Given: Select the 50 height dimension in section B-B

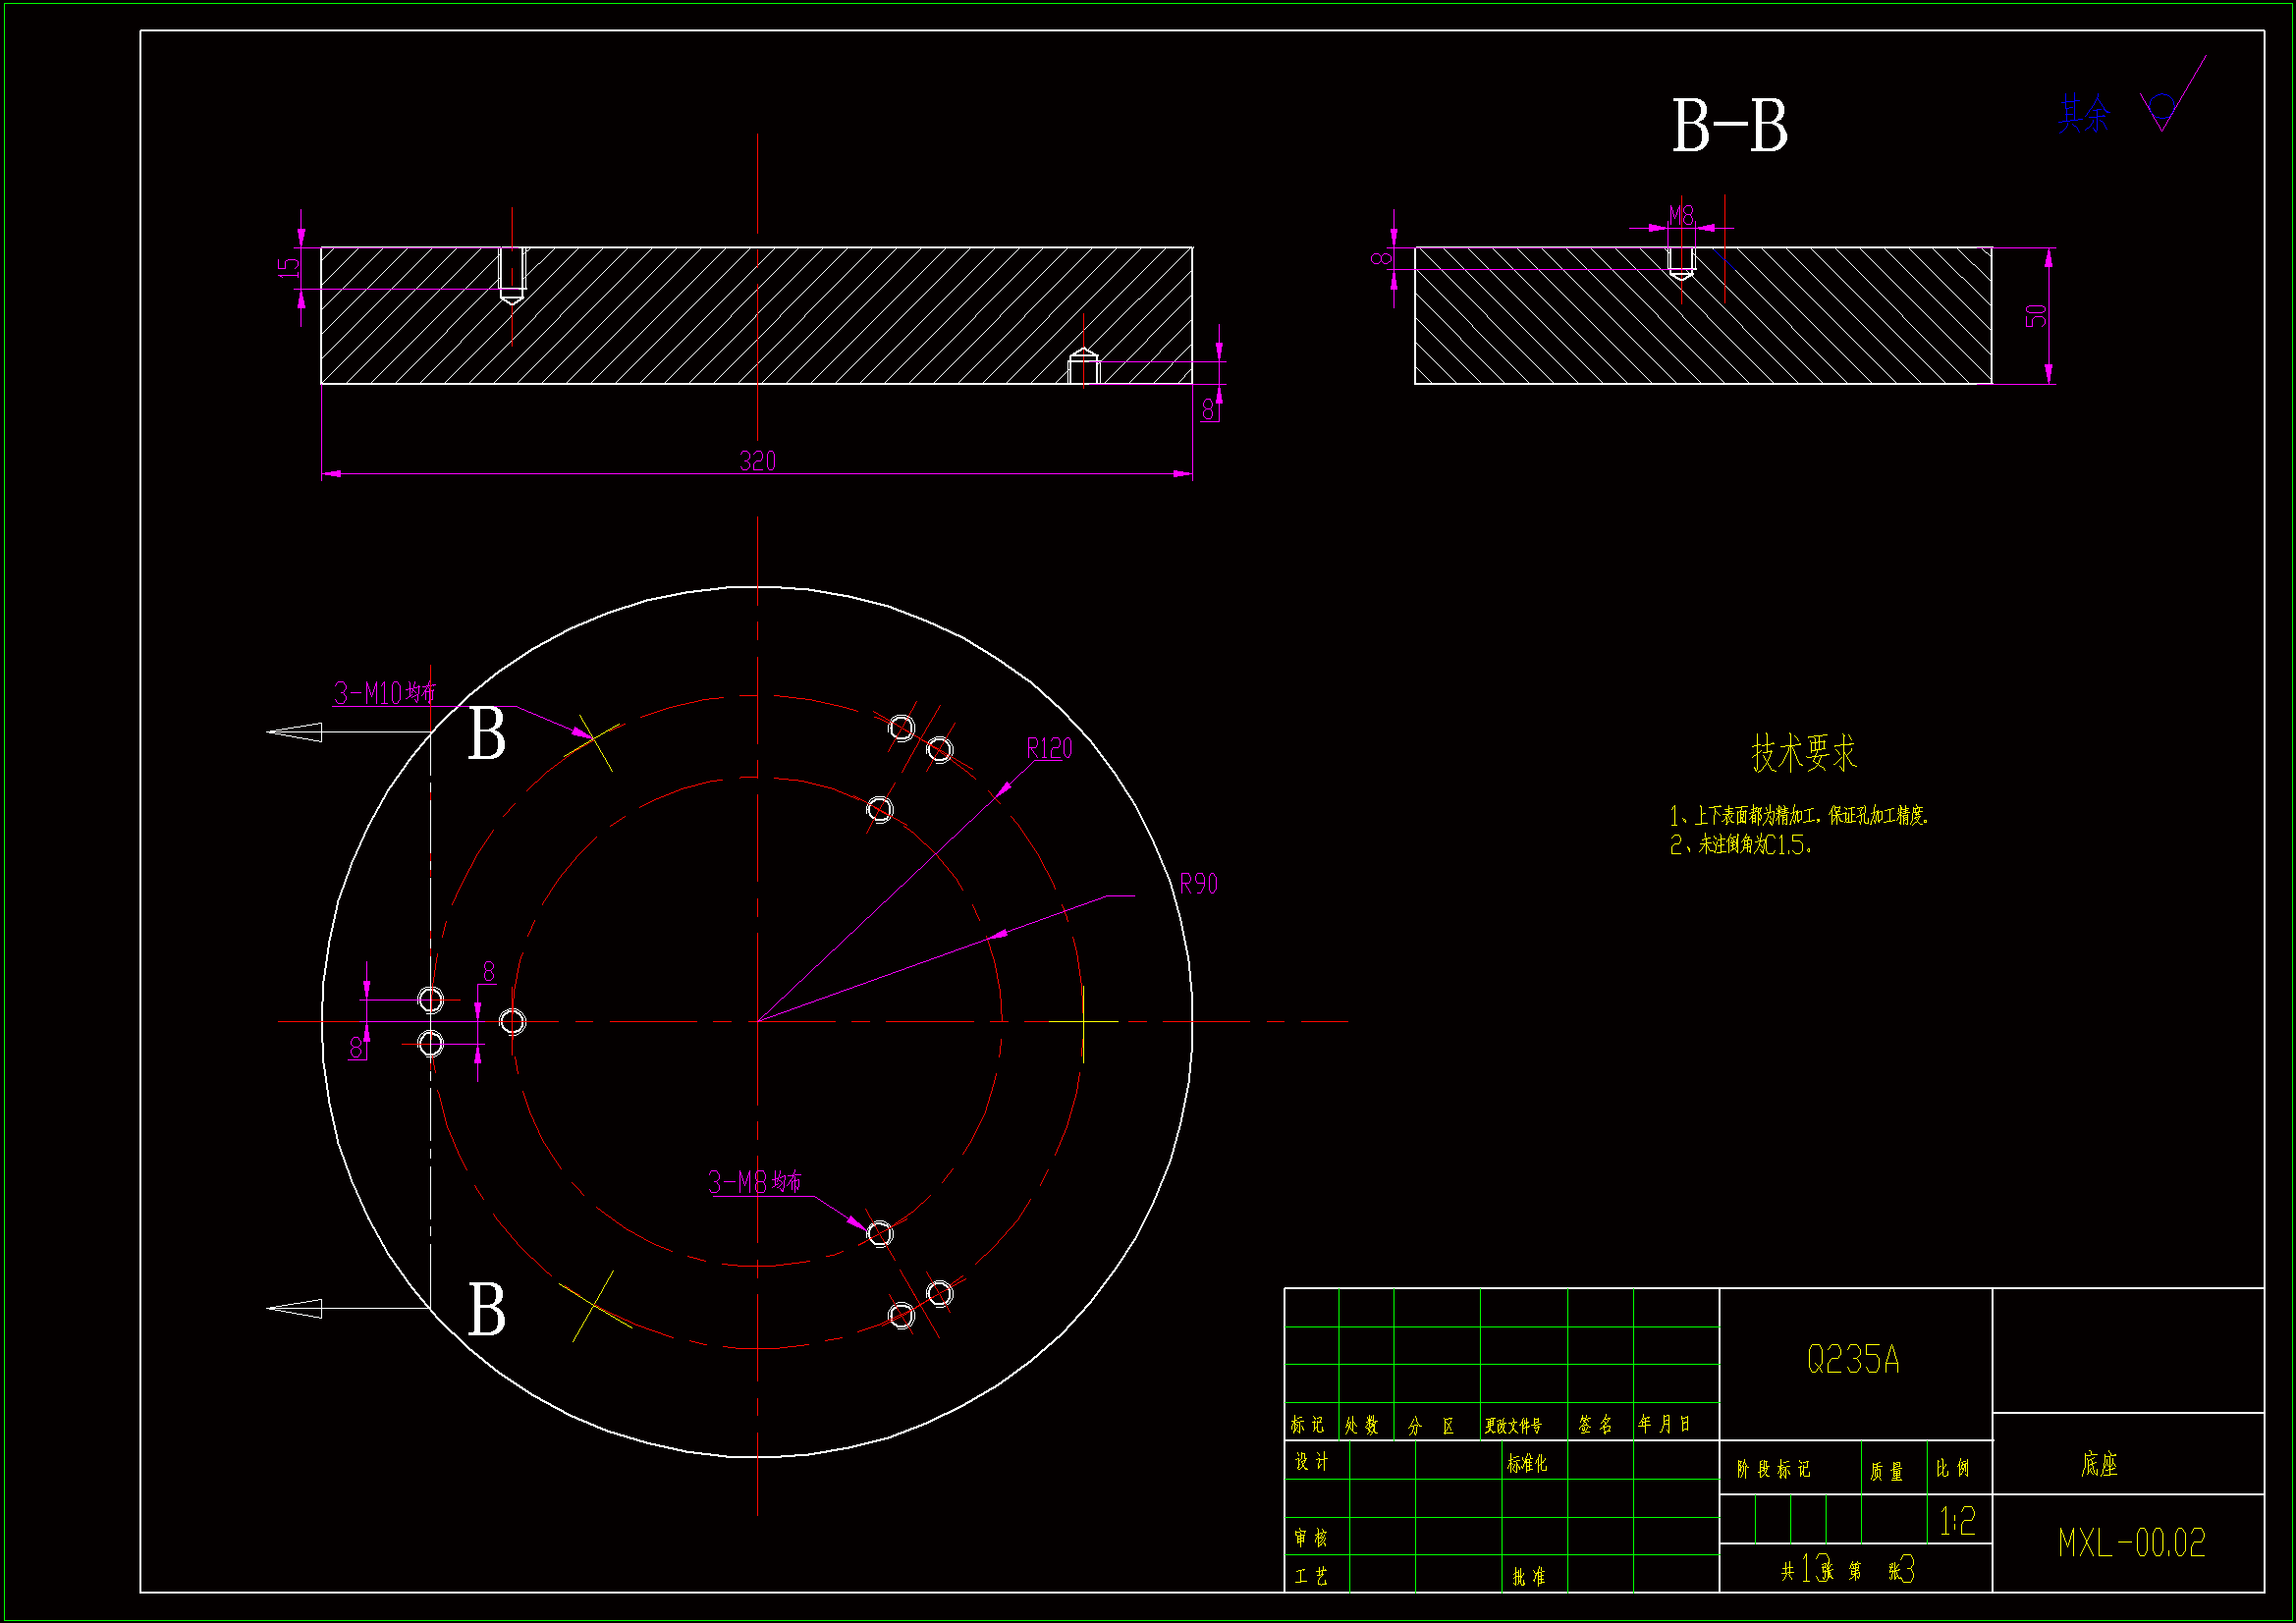Looking at the screenshot, I should pyautogui.click(x=2036, y=316).
